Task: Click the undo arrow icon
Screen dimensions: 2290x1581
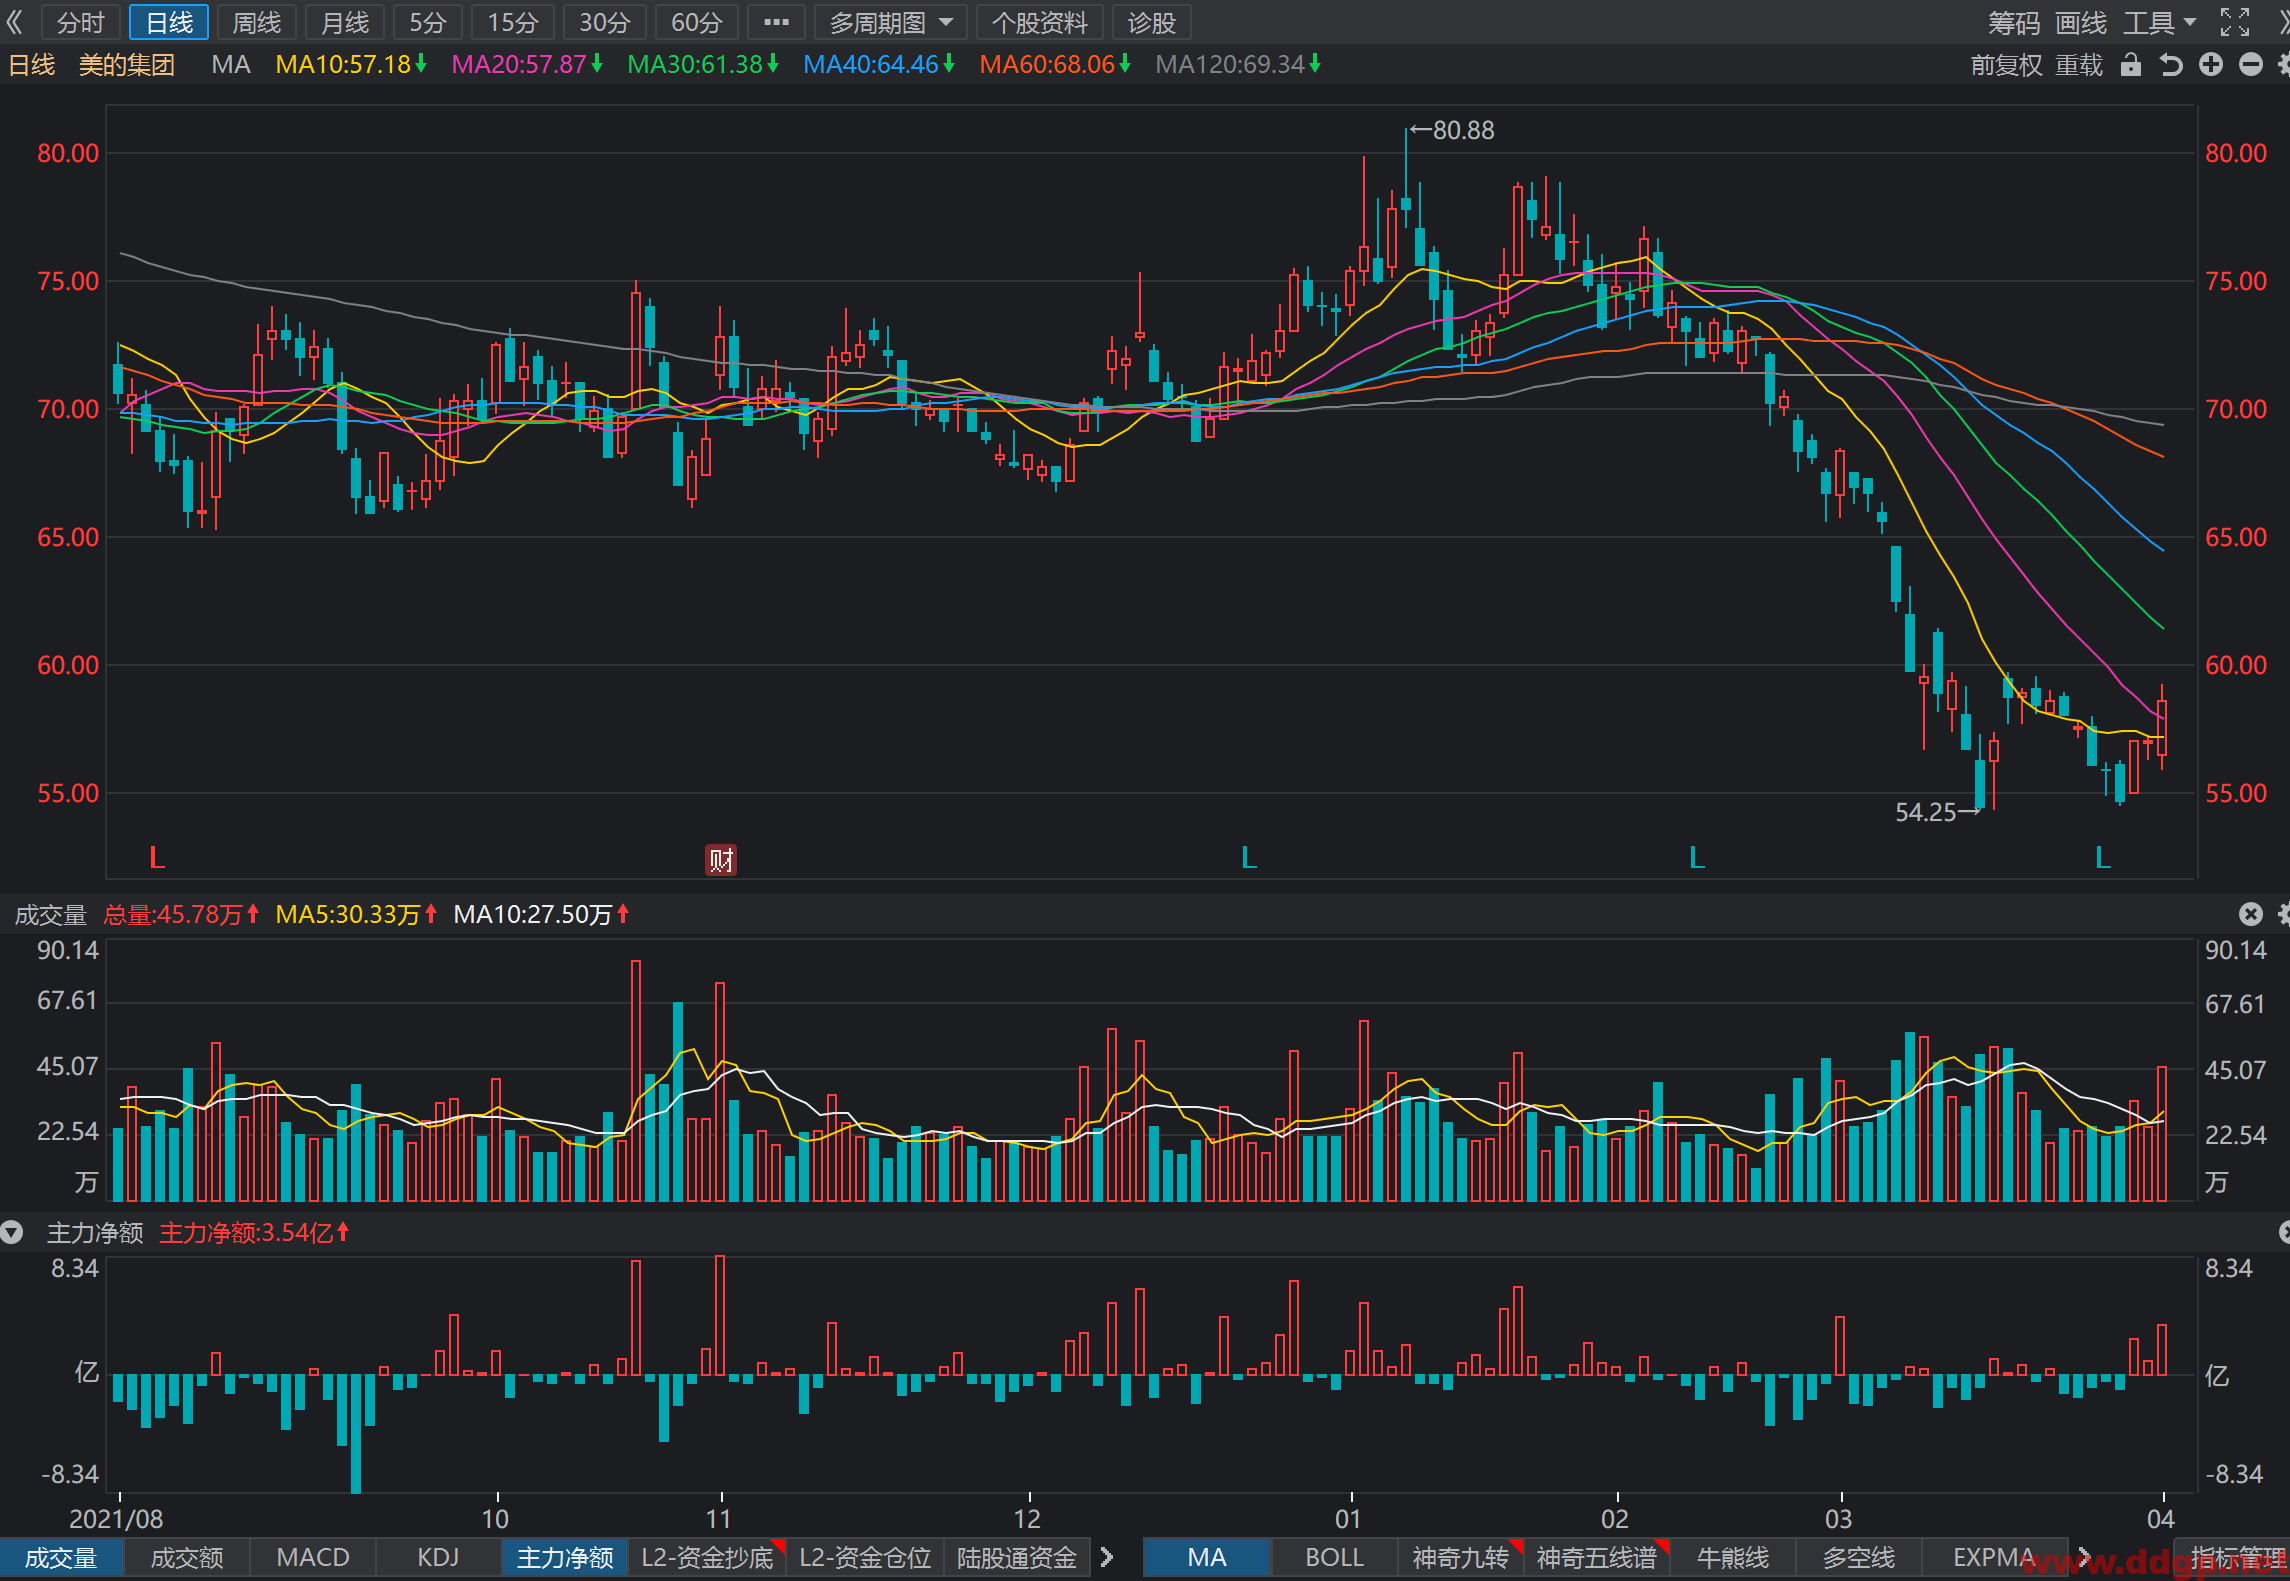Action: point(2170,65)
